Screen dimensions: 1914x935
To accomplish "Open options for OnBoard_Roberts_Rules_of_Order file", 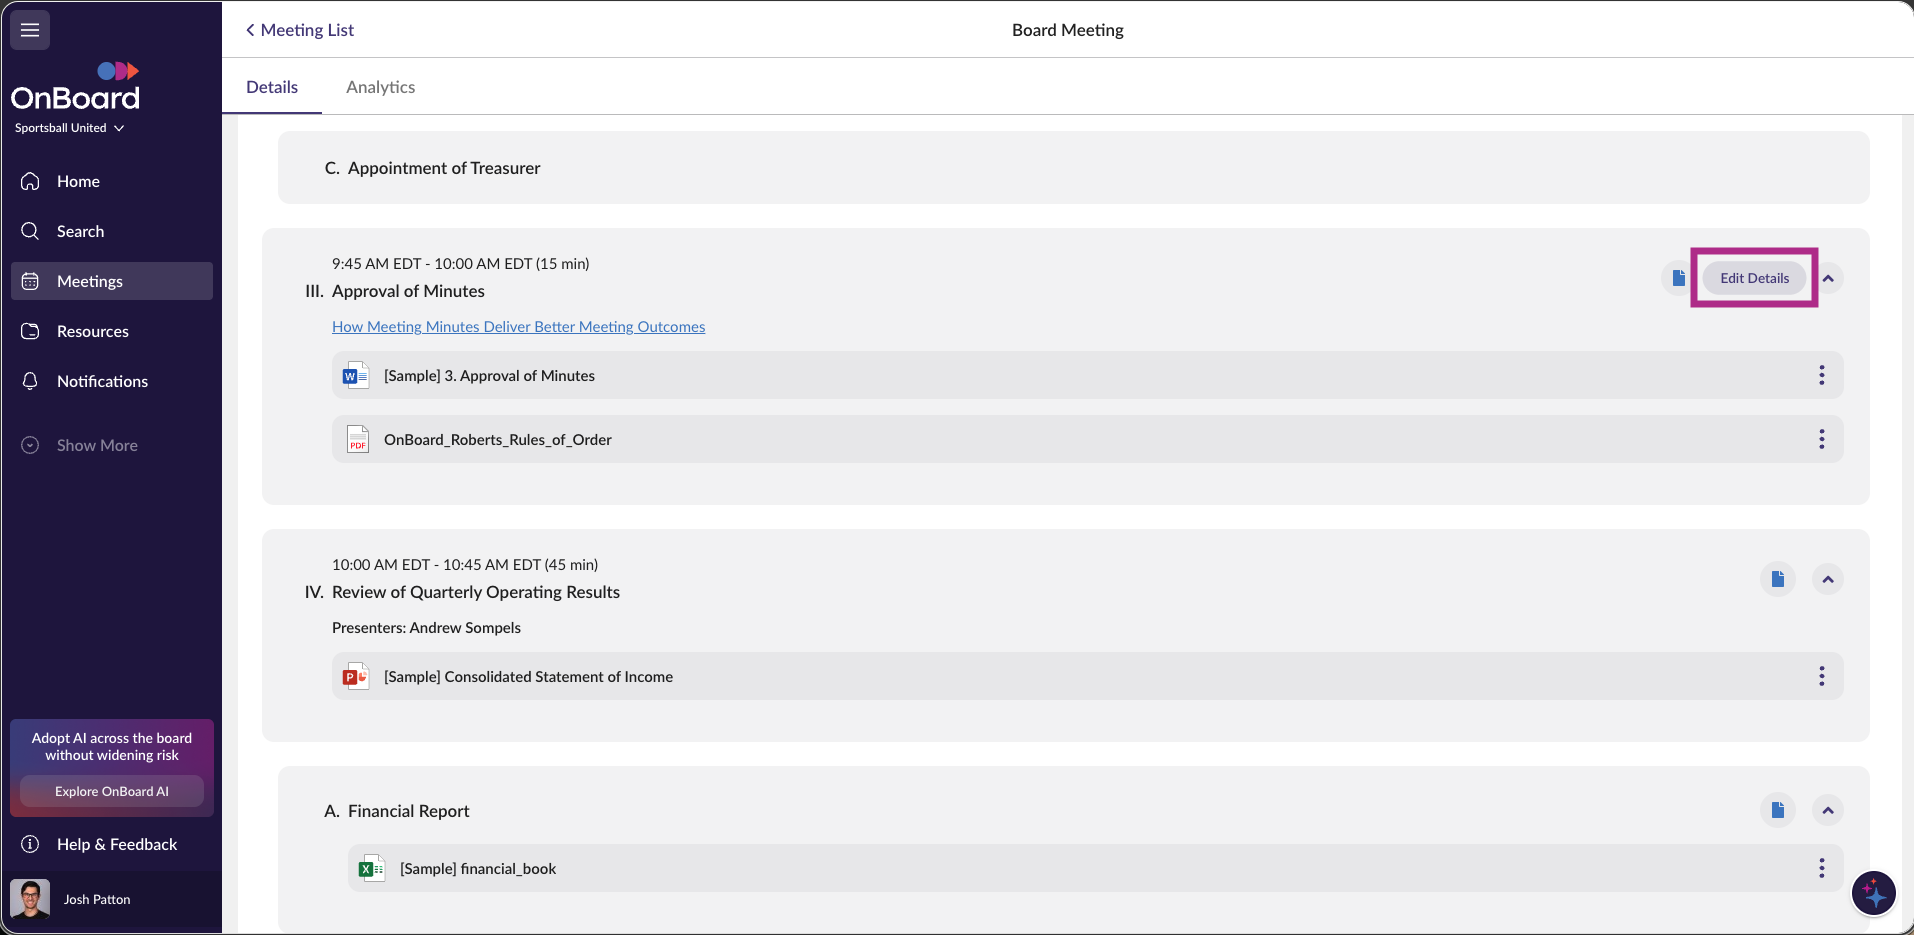I will tap(1821, 439).
